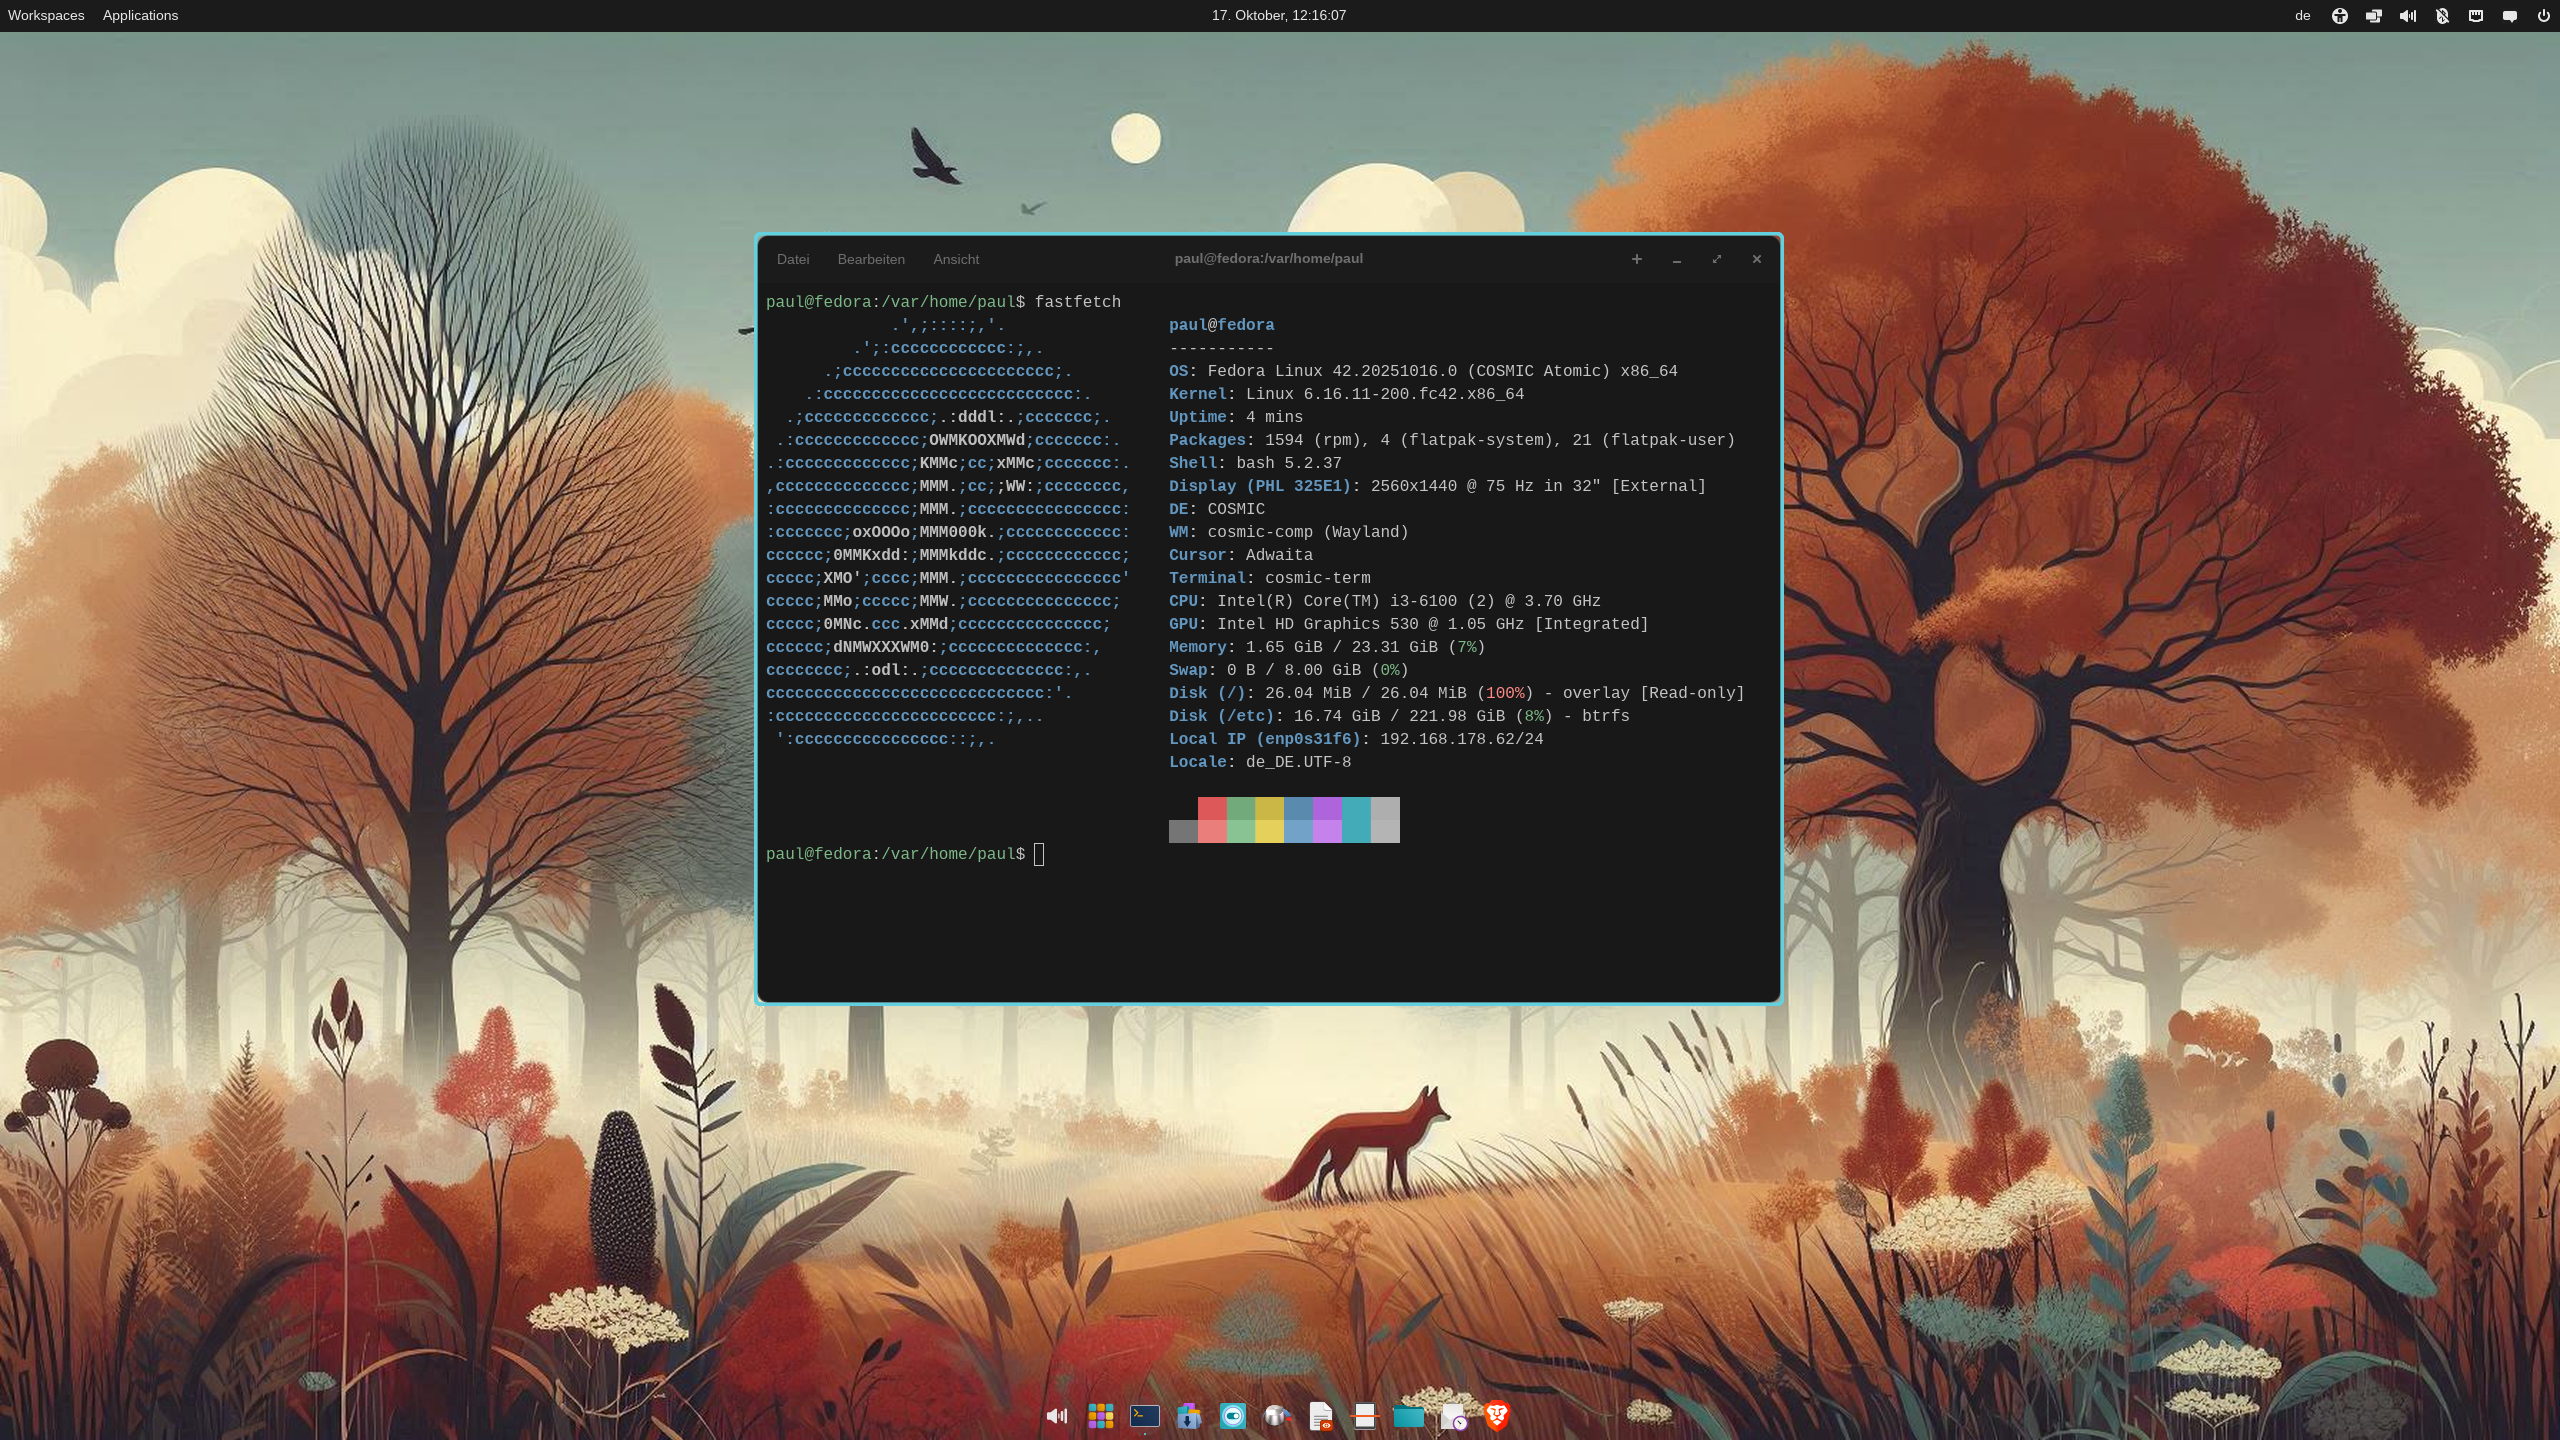
Task: Open the tweaks toggle-switch app in dock
Action: (x=1233, y=1416)
